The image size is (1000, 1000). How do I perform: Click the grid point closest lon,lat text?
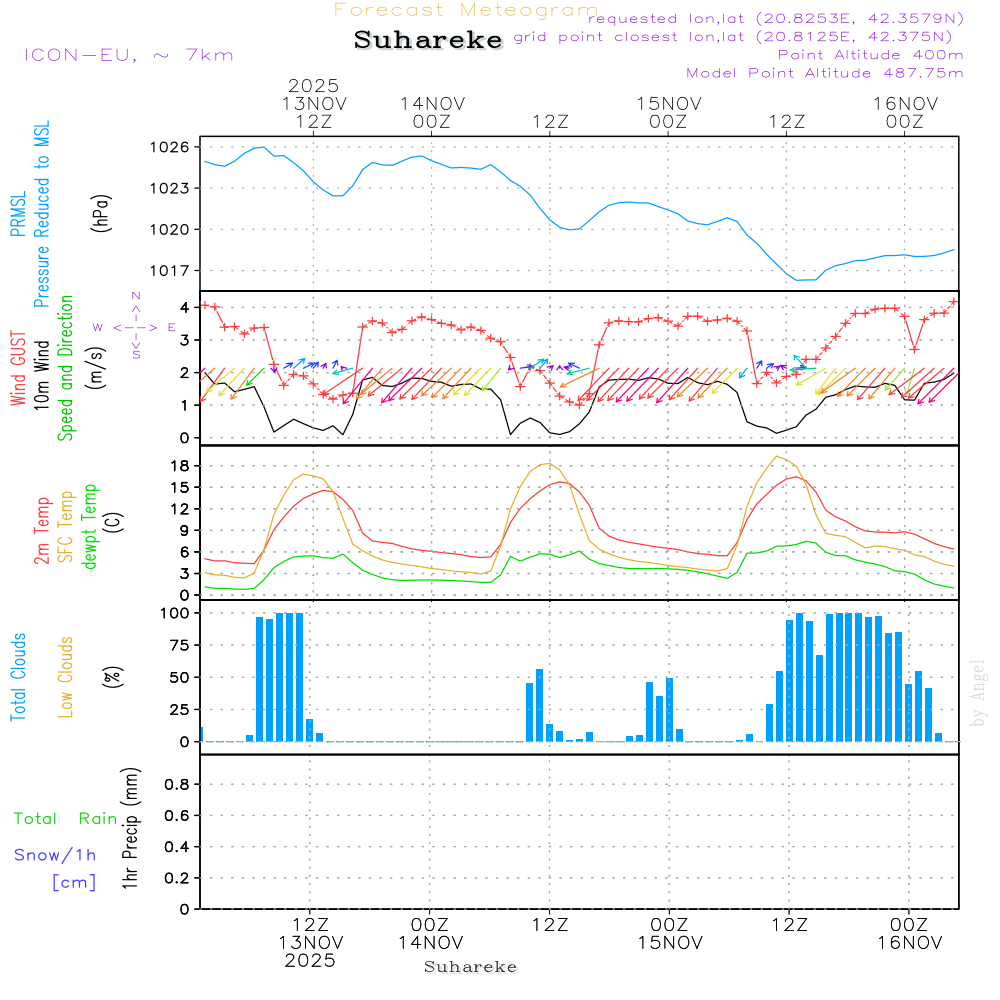(739, 37)
